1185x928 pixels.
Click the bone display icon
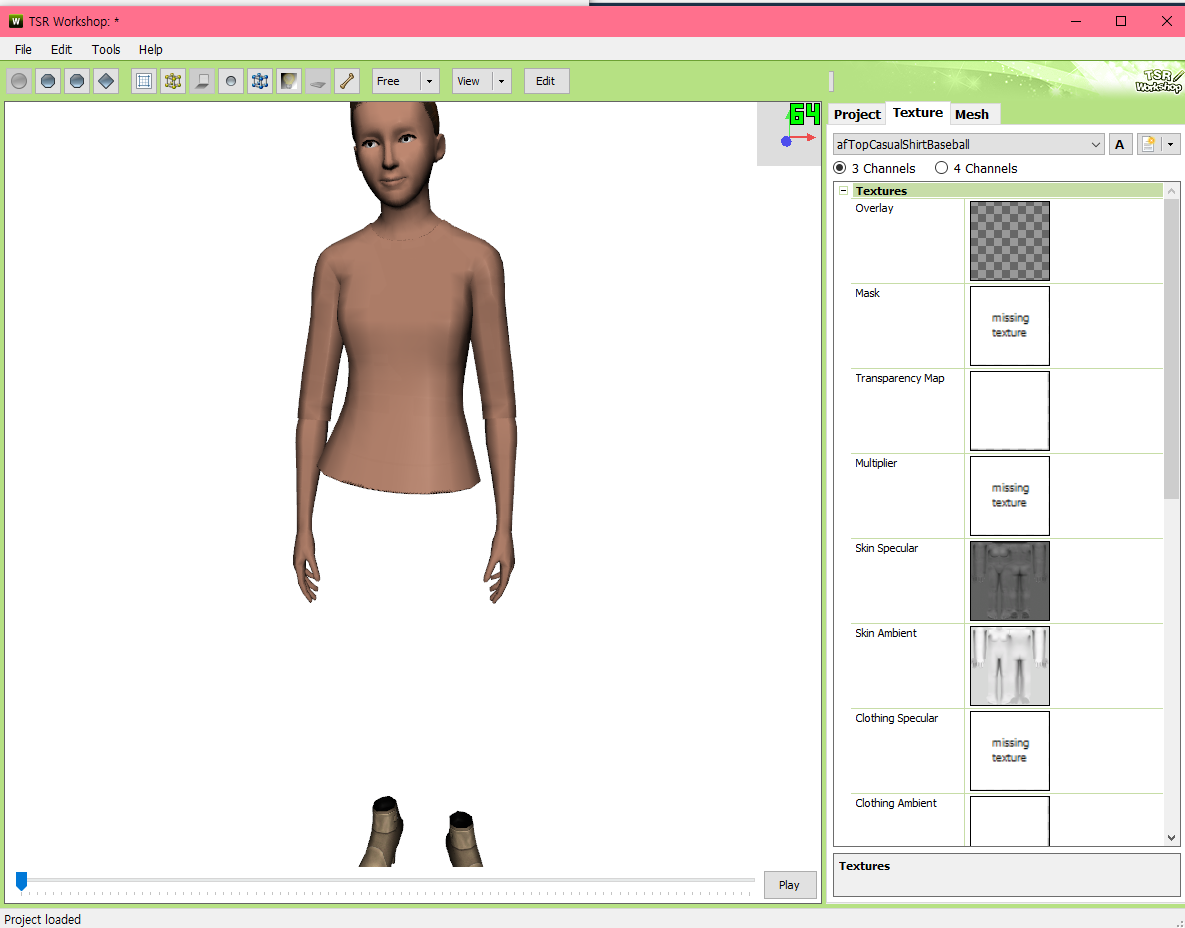[347, 81]
